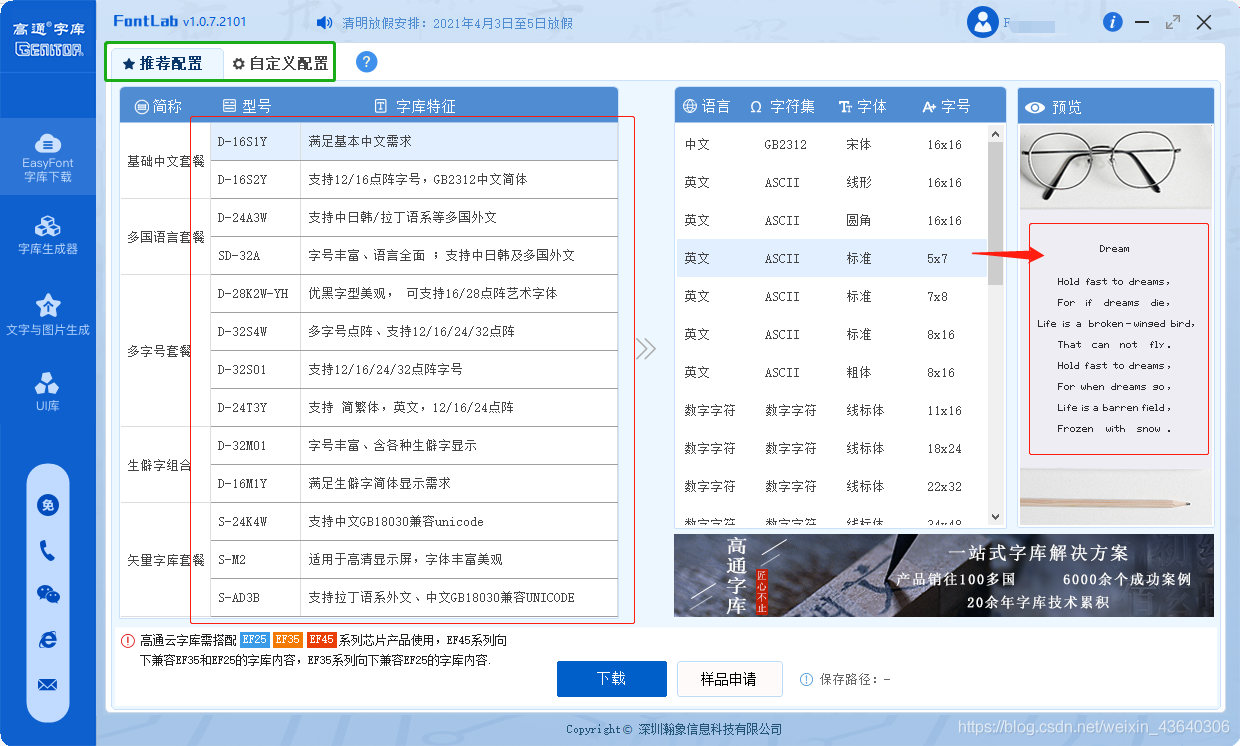The image size is (1240, 746).
Task: Select the ASCII 线形 16x16 font row
Action: click(832, 183)
